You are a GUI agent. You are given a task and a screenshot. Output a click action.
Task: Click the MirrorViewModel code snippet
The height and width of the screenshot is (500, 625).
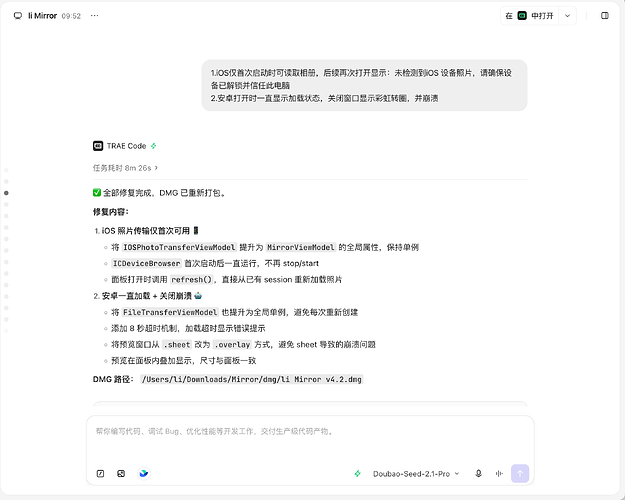point(301,247)
